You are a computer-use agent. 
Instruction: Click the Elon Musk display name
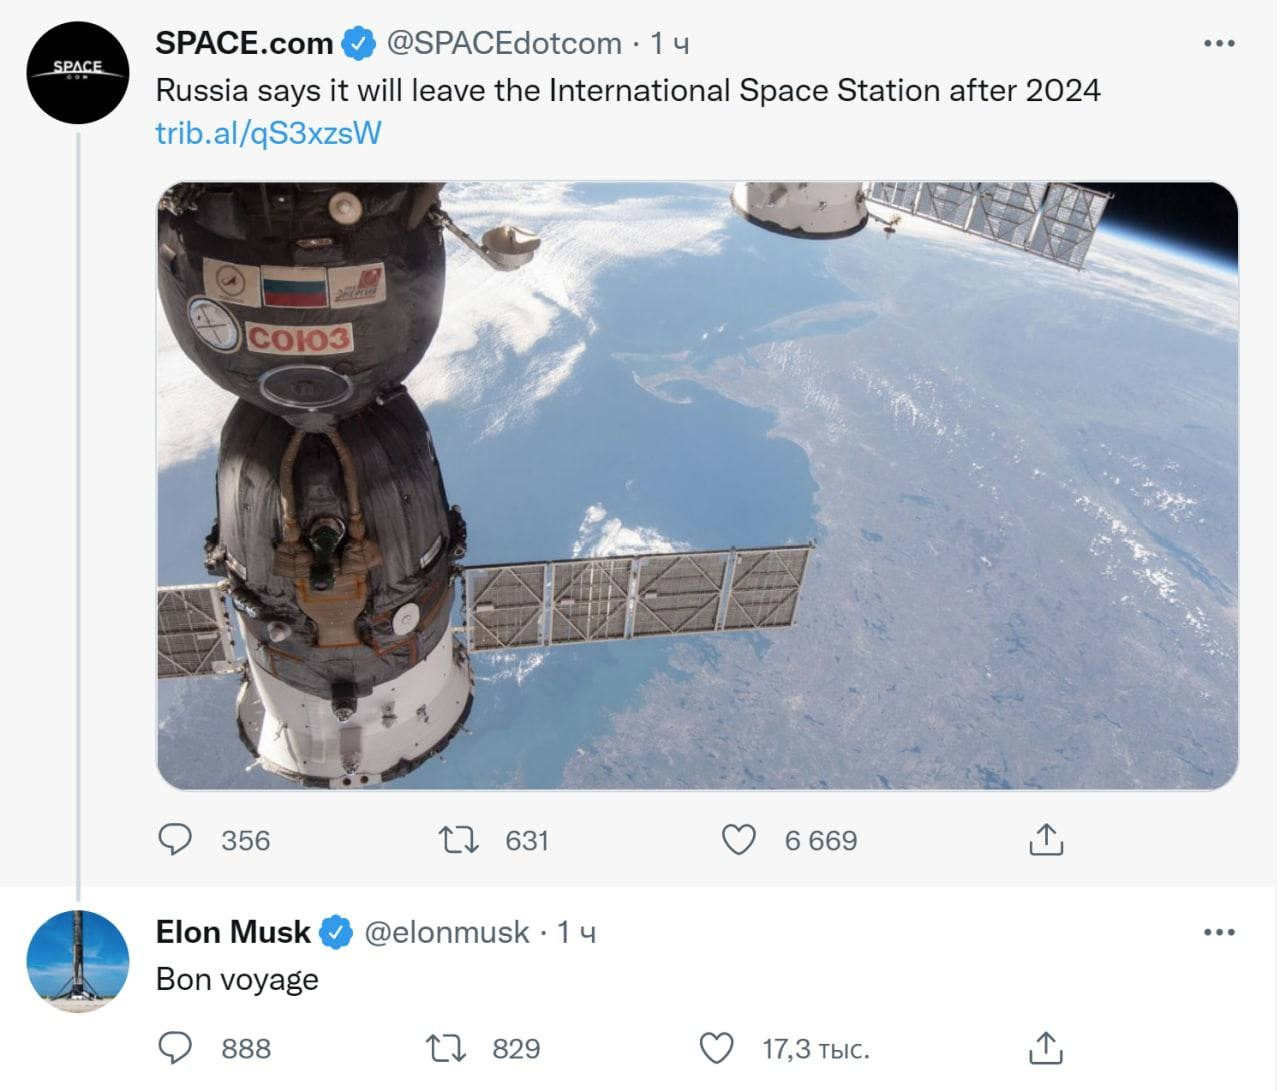pyautogui.click(x=233, y=932)
